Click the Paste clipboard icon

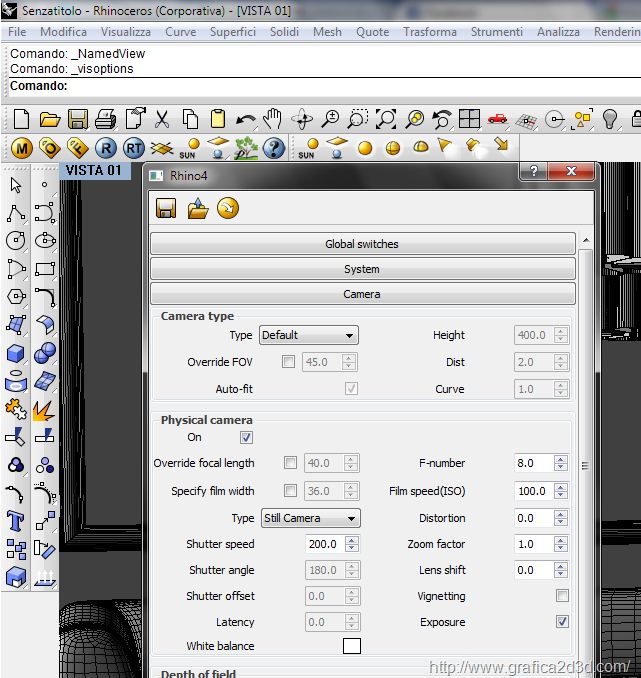(x=218, y=118)
